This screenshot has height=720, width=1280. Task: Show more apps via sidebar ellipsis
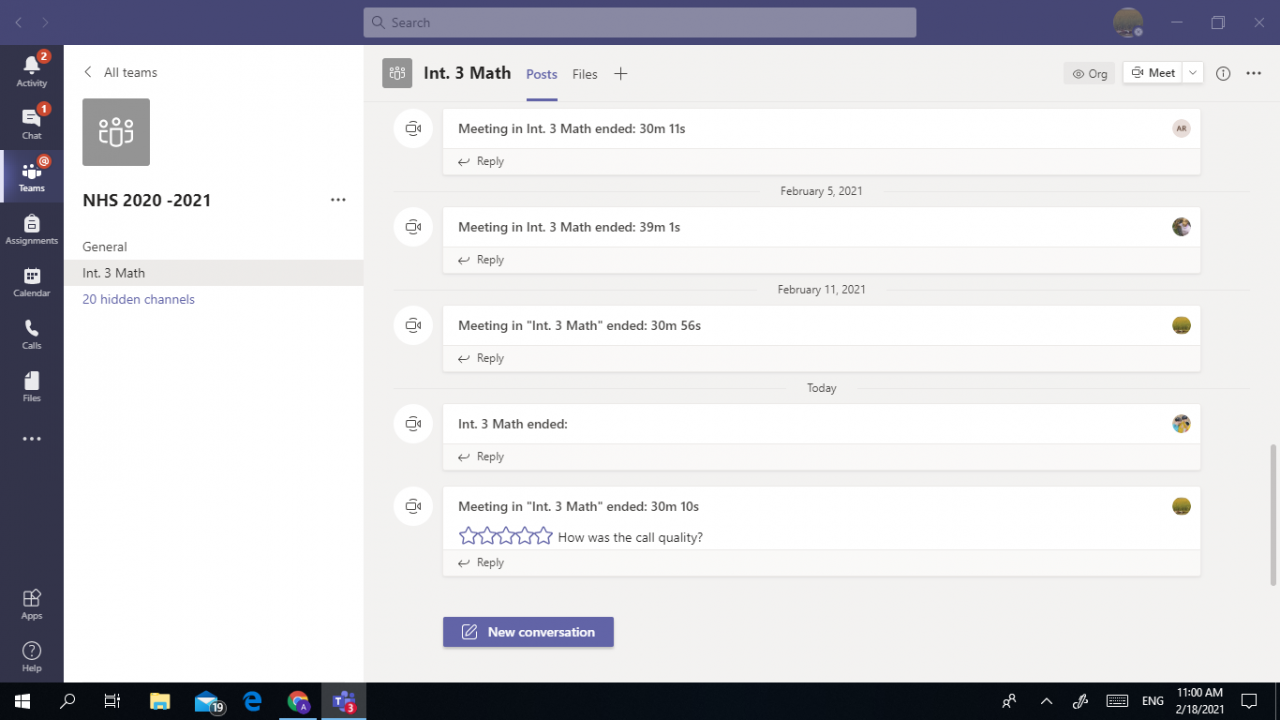pyautogui.click(x=32, y=438)
